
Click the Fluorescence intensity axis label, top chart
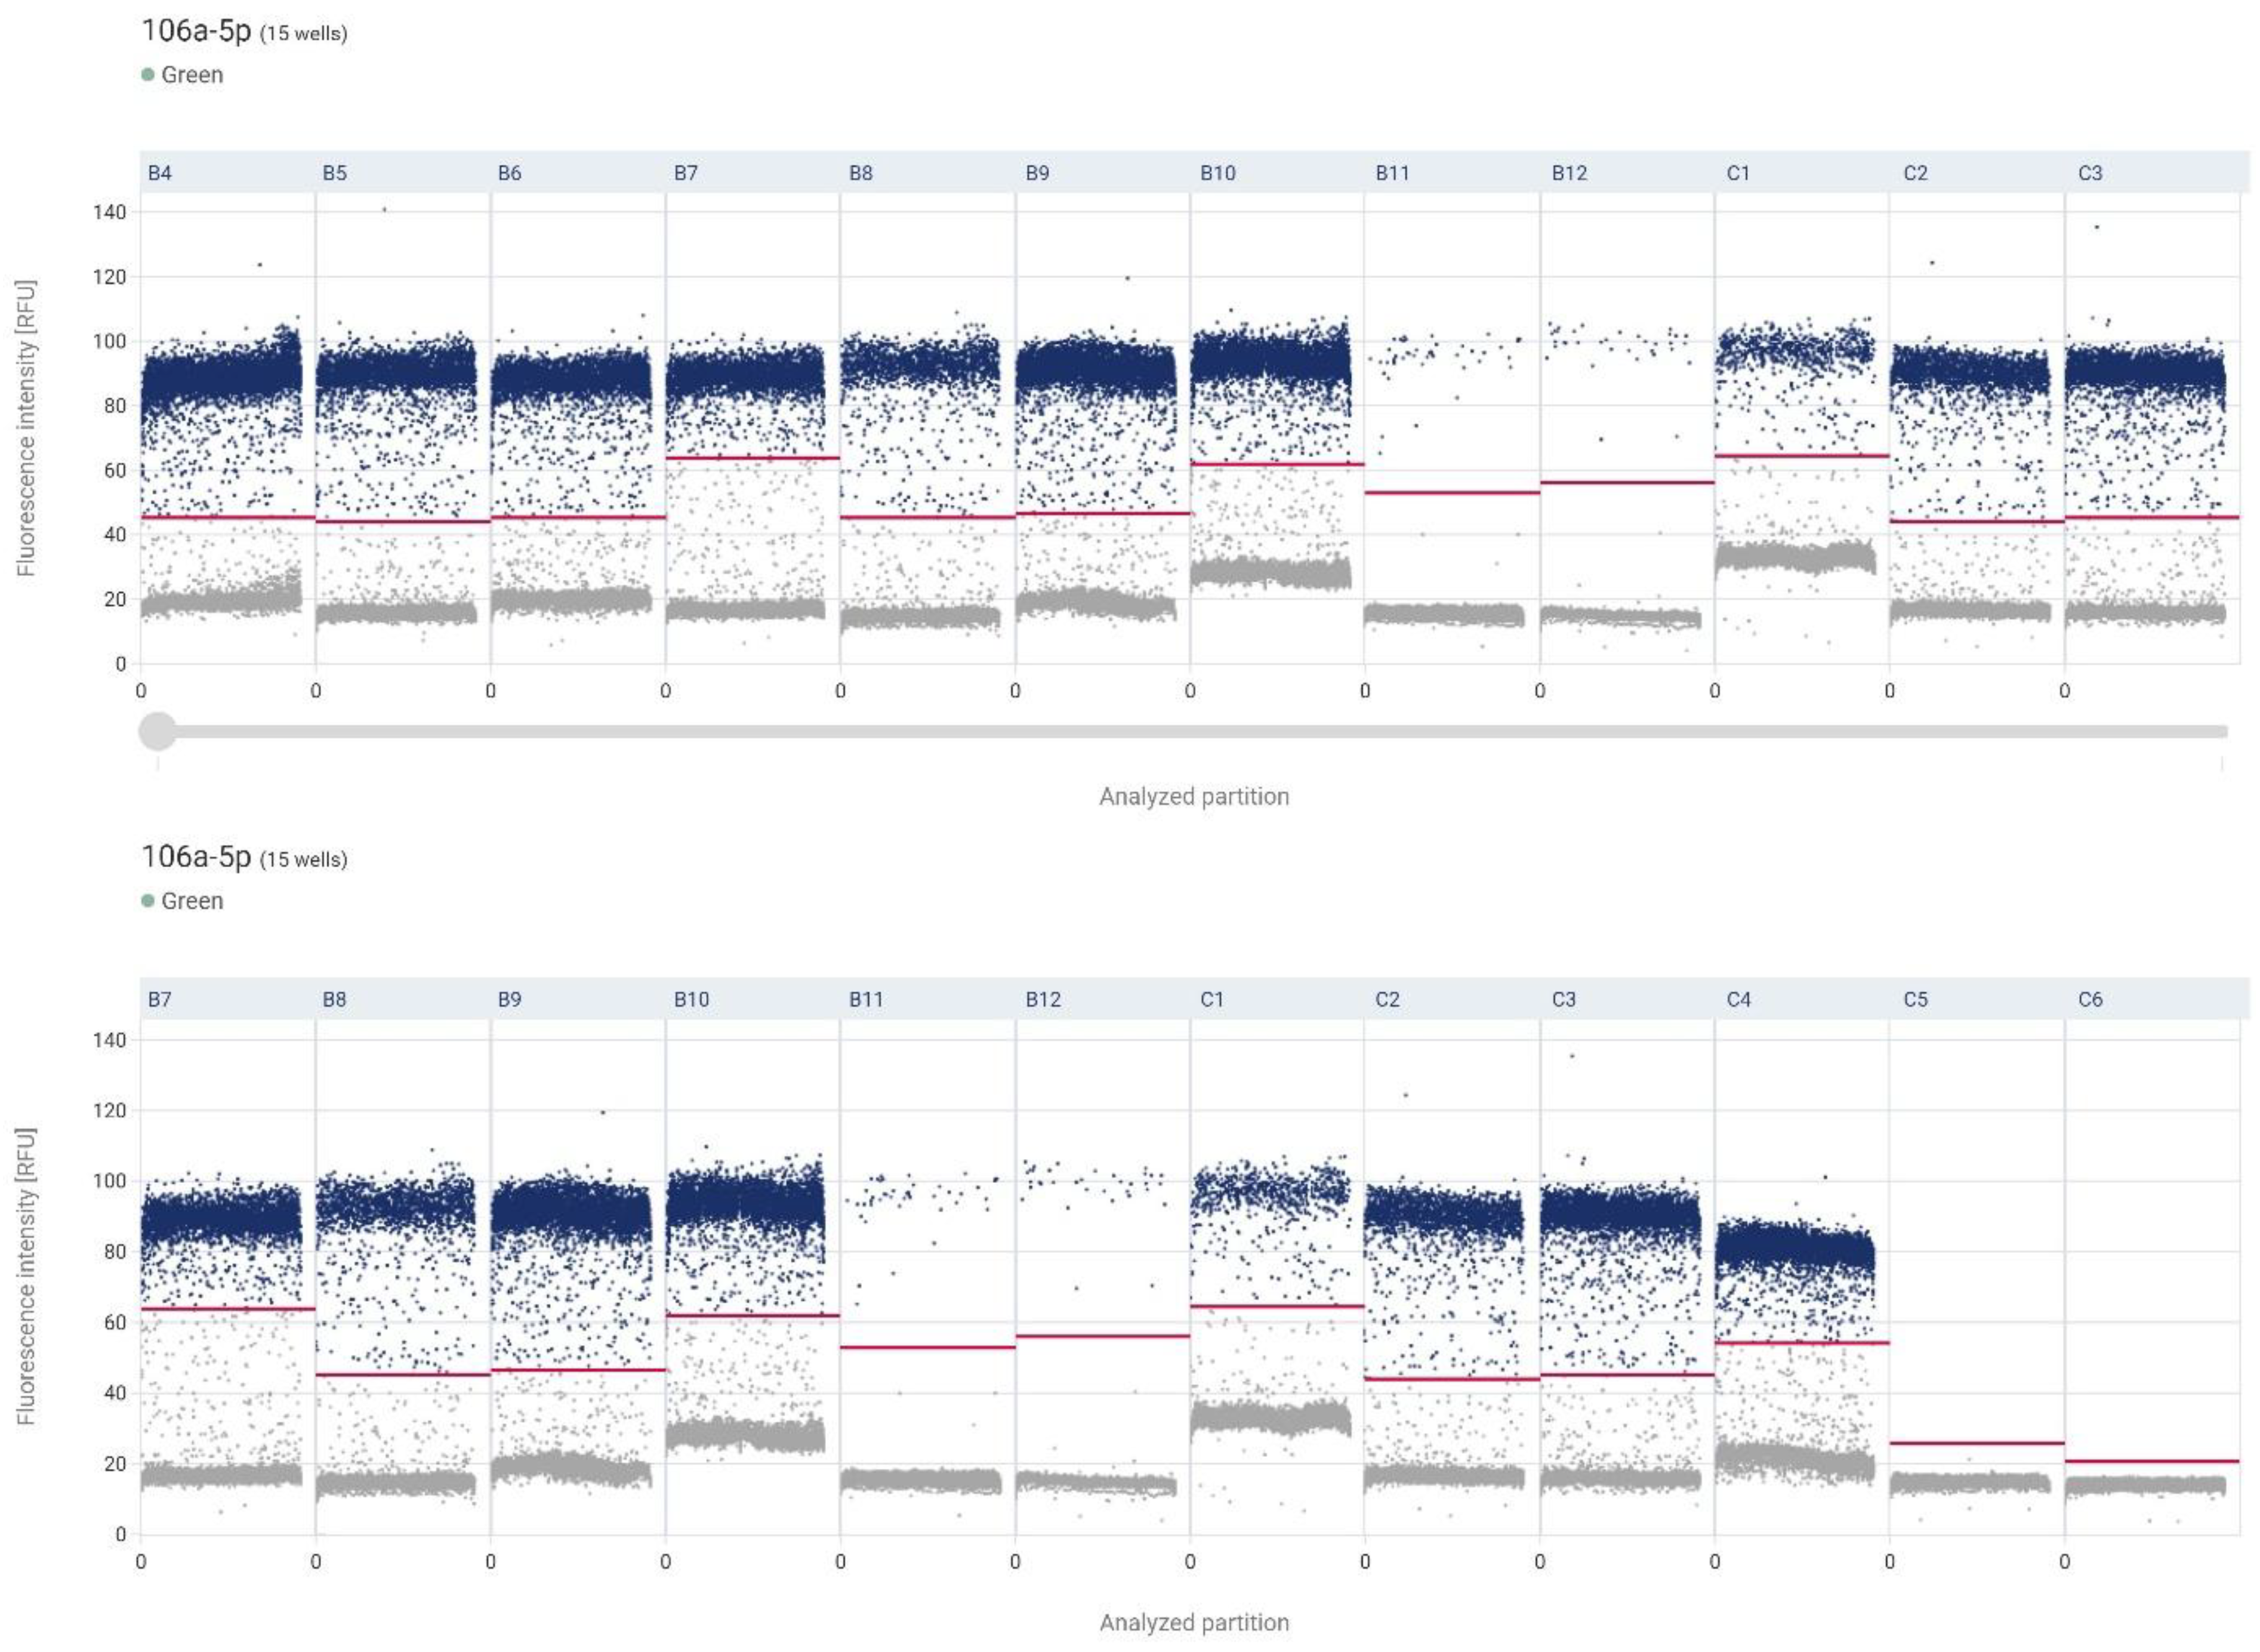tap(28, 420)
